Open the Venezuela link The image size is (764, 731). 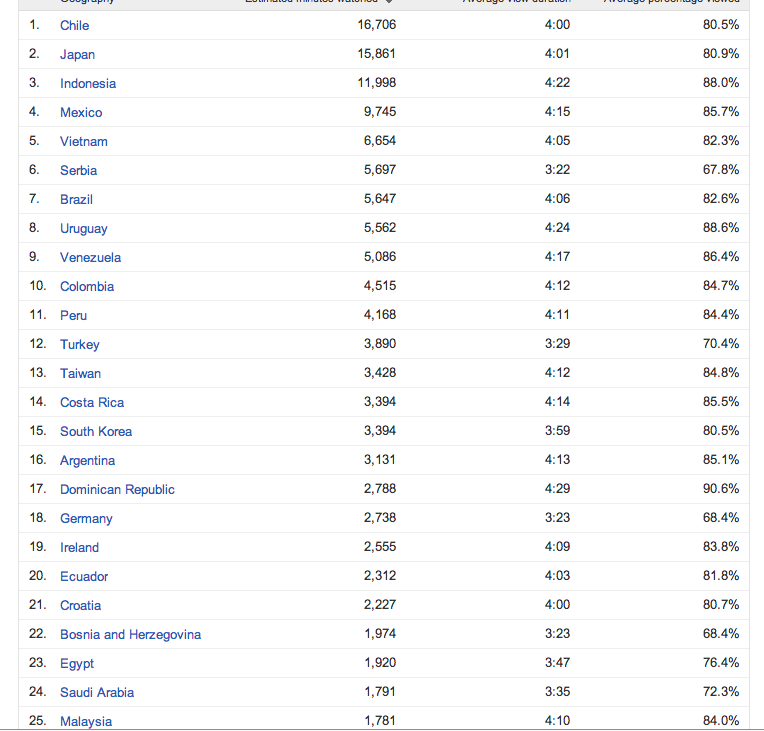pos(91,257)
